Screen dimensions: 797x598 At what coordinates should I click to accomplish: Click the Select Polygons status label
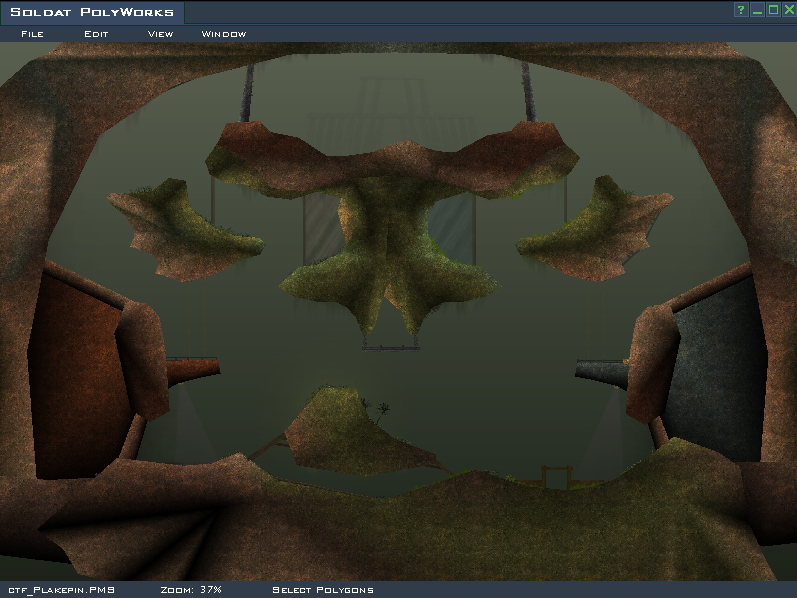323,590
